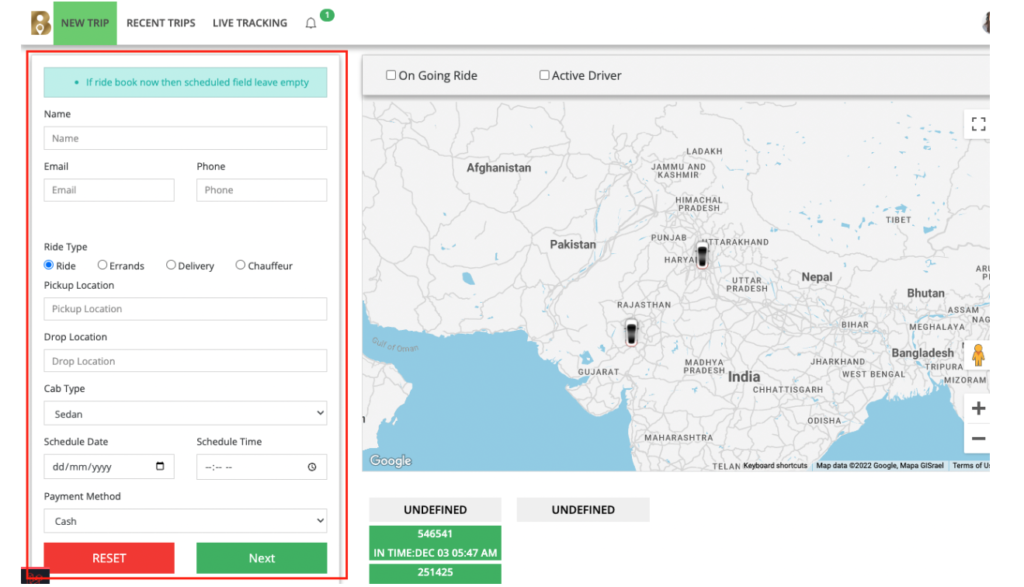Open the Schedule Time clock picker

(312, 467)
